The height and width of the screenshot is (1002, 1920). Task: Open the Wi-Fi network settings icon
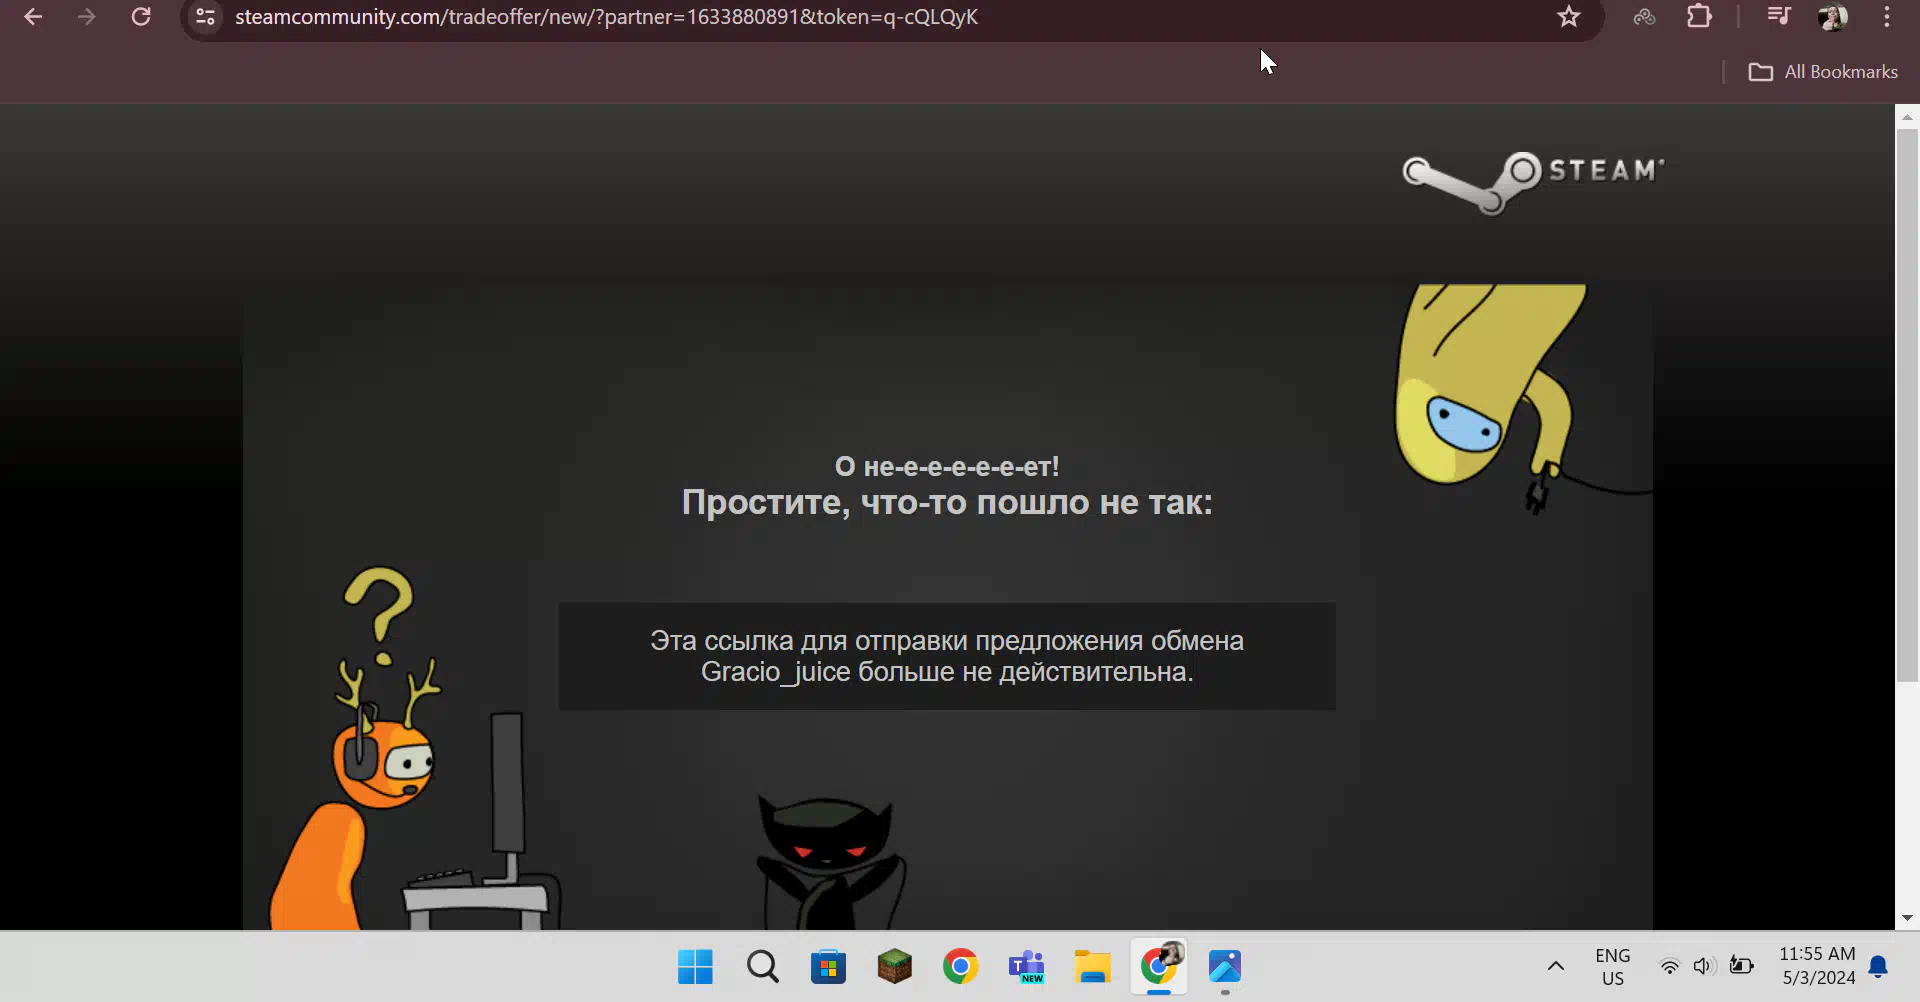(x=1669, y=966)
